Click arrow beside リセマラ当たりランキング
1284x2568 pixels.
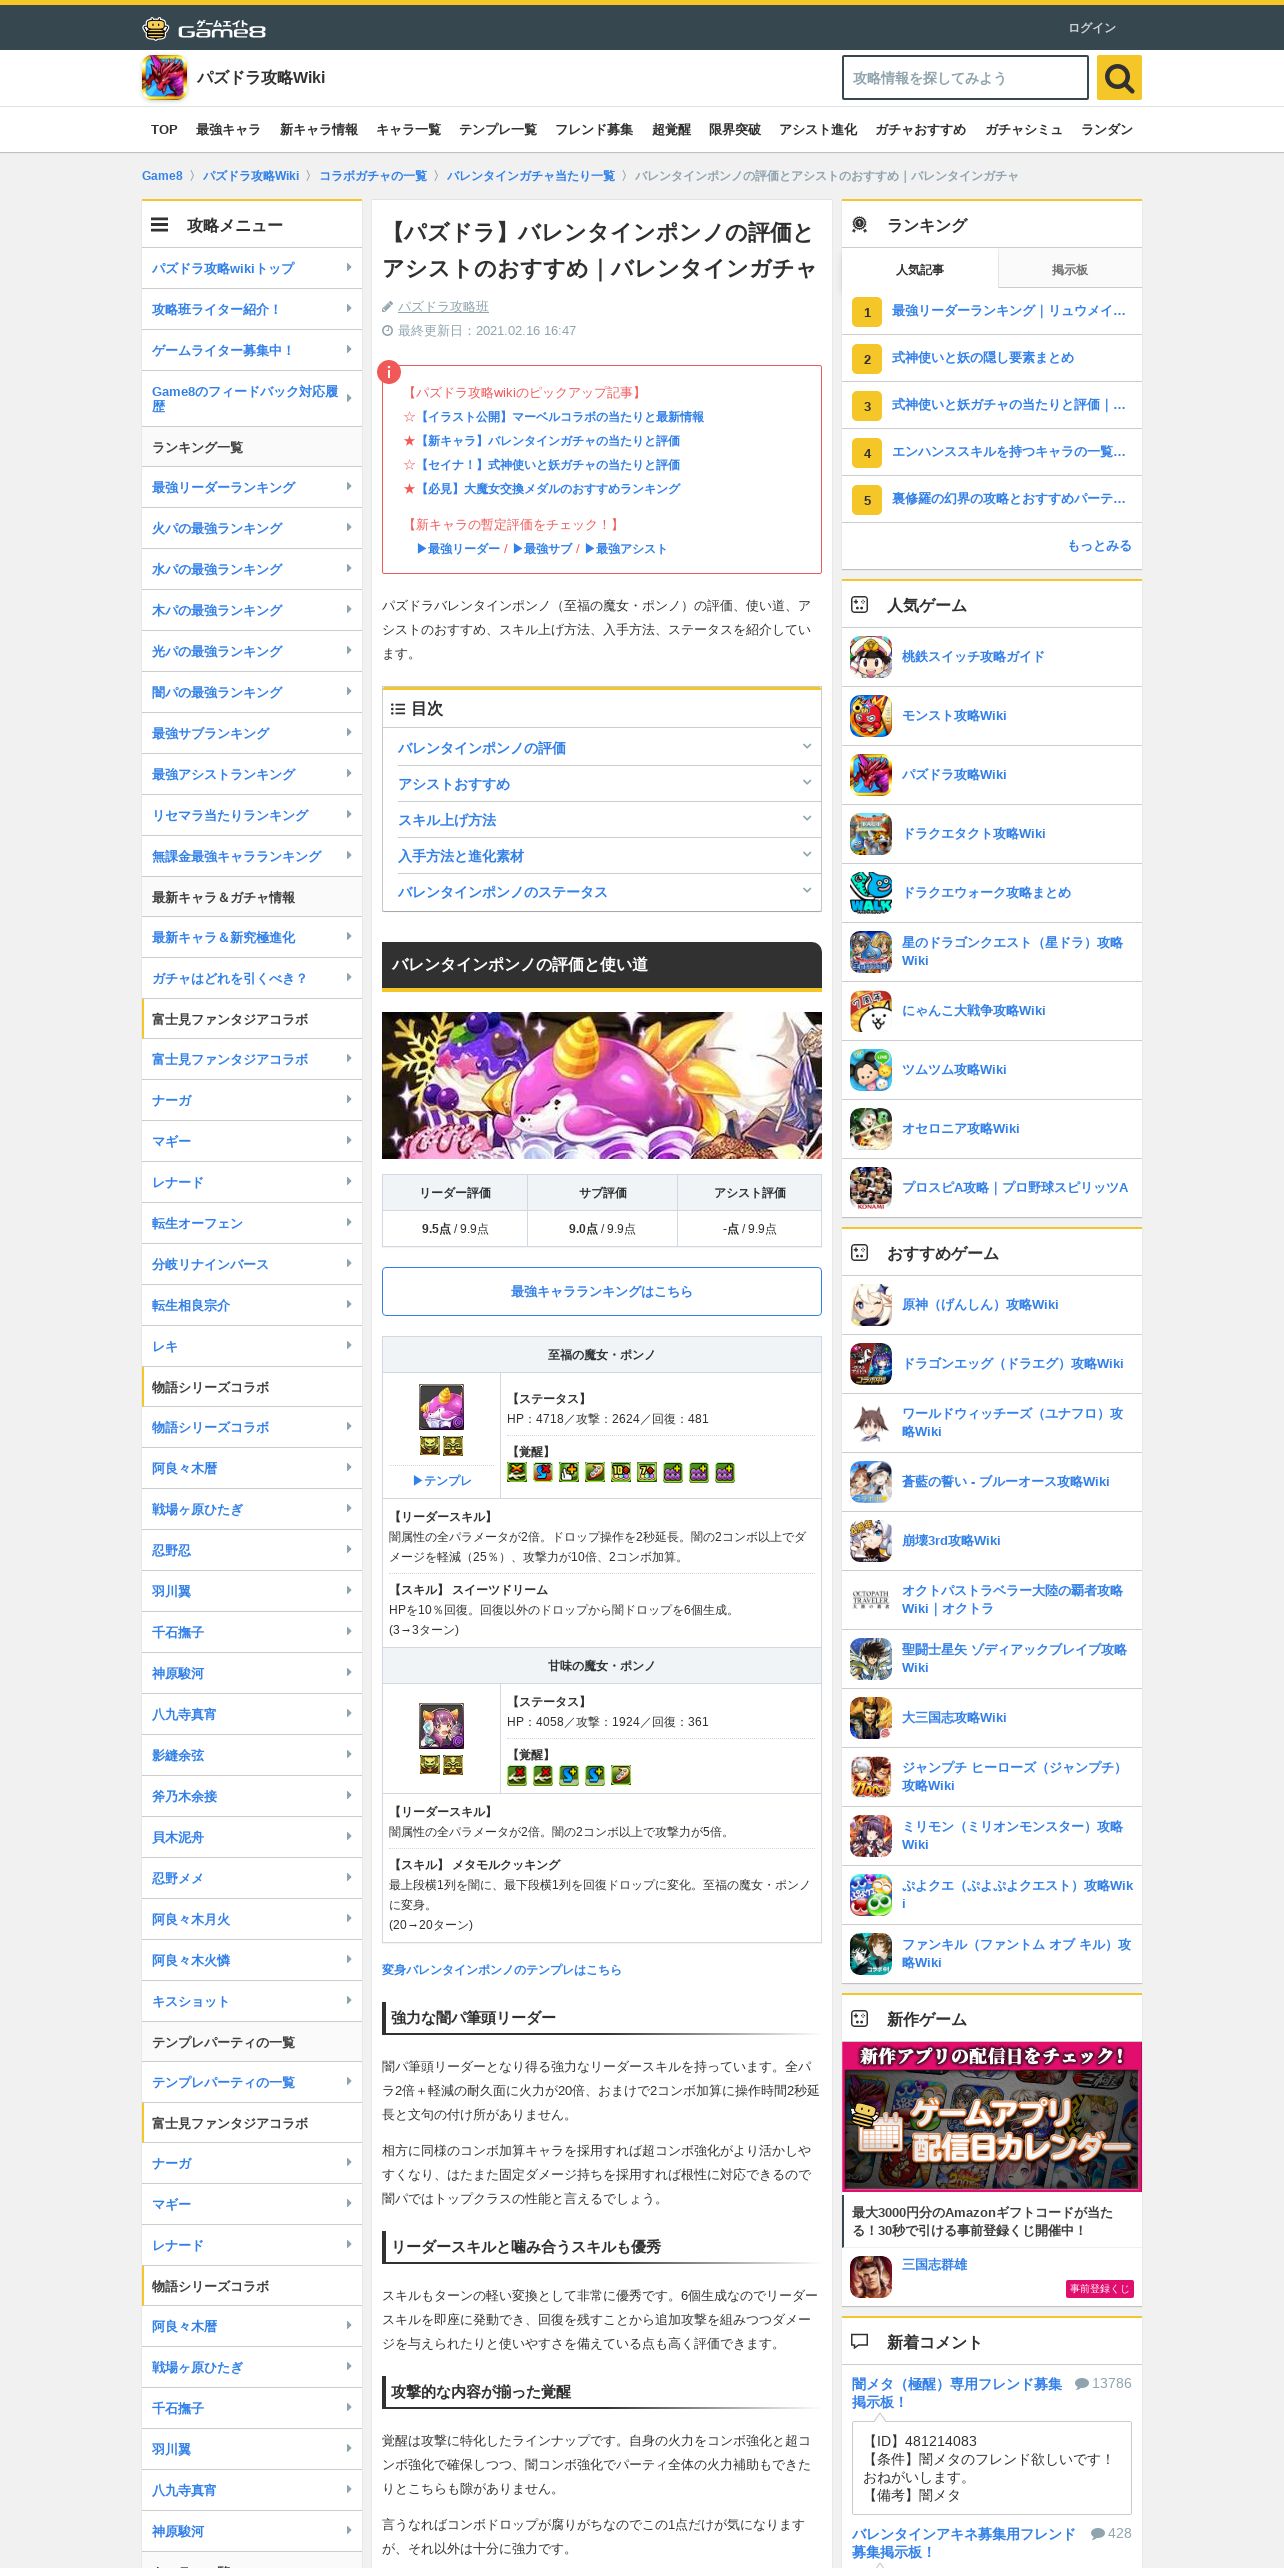tap(348, 814)
